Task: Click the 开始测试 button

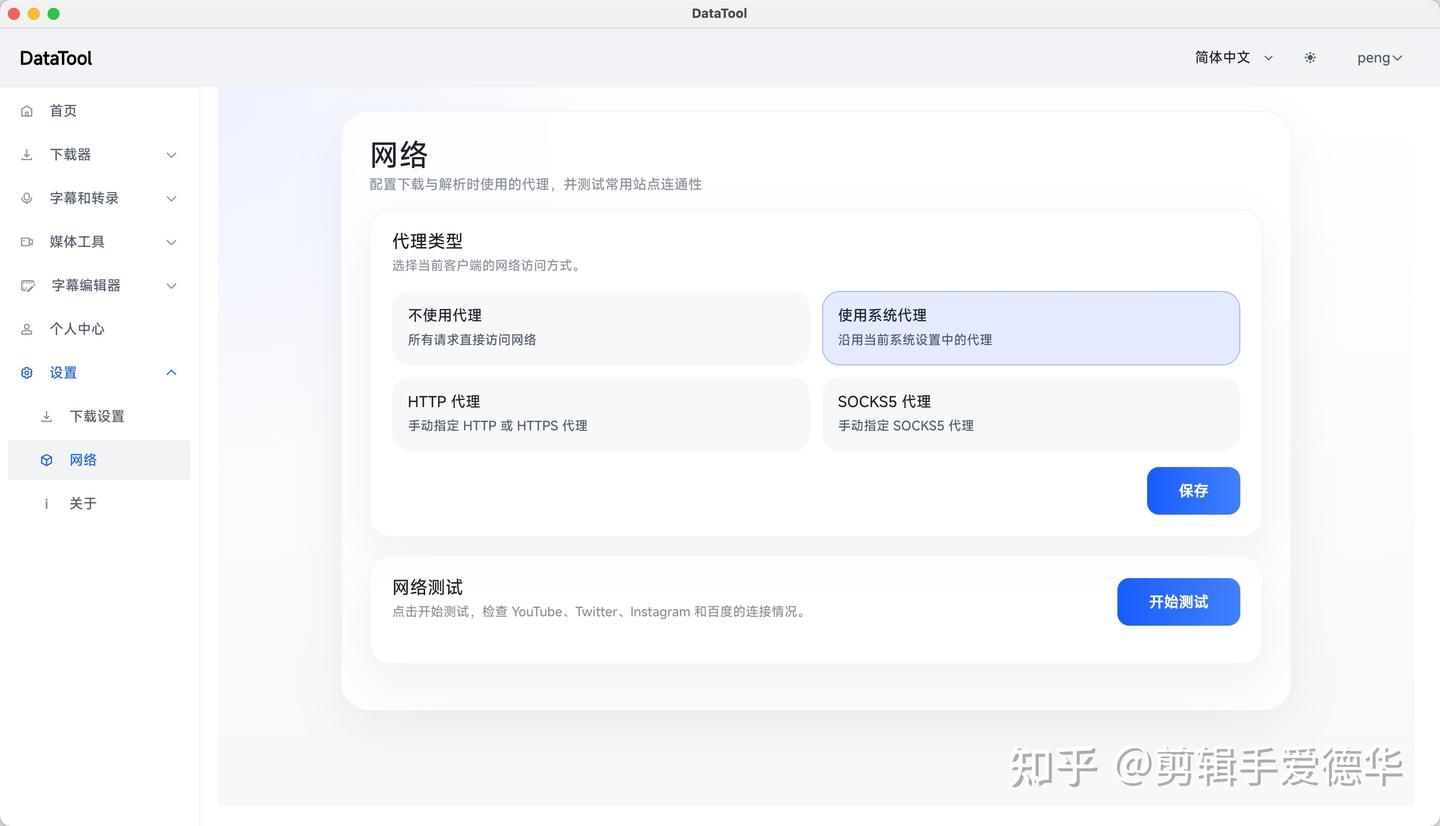Action: pyautogui.click(x=1178, y=602)
